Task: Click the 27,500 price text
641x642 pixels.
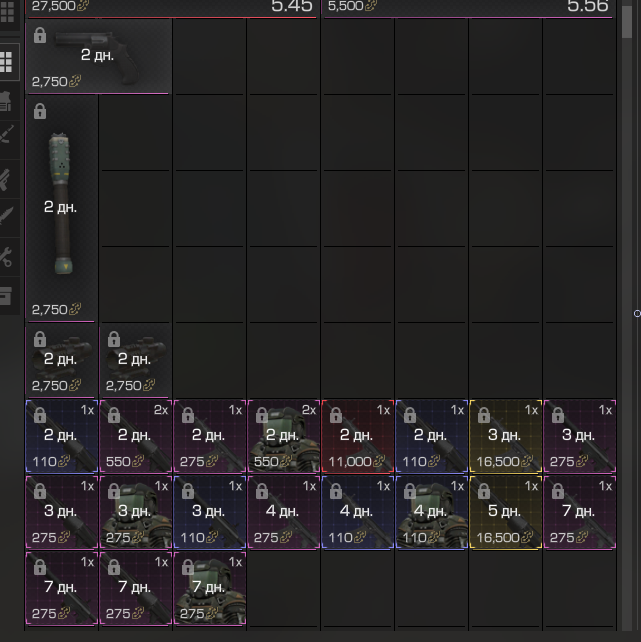Action: [x=54, y=6]
